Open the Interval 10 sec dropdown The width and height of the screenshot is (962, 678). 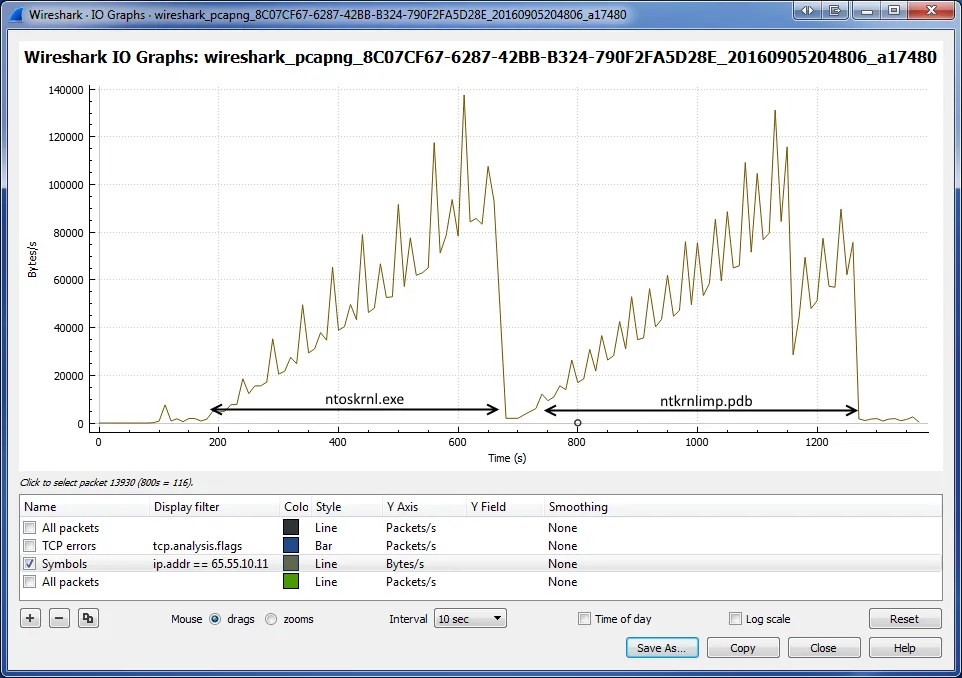[470, 618]
